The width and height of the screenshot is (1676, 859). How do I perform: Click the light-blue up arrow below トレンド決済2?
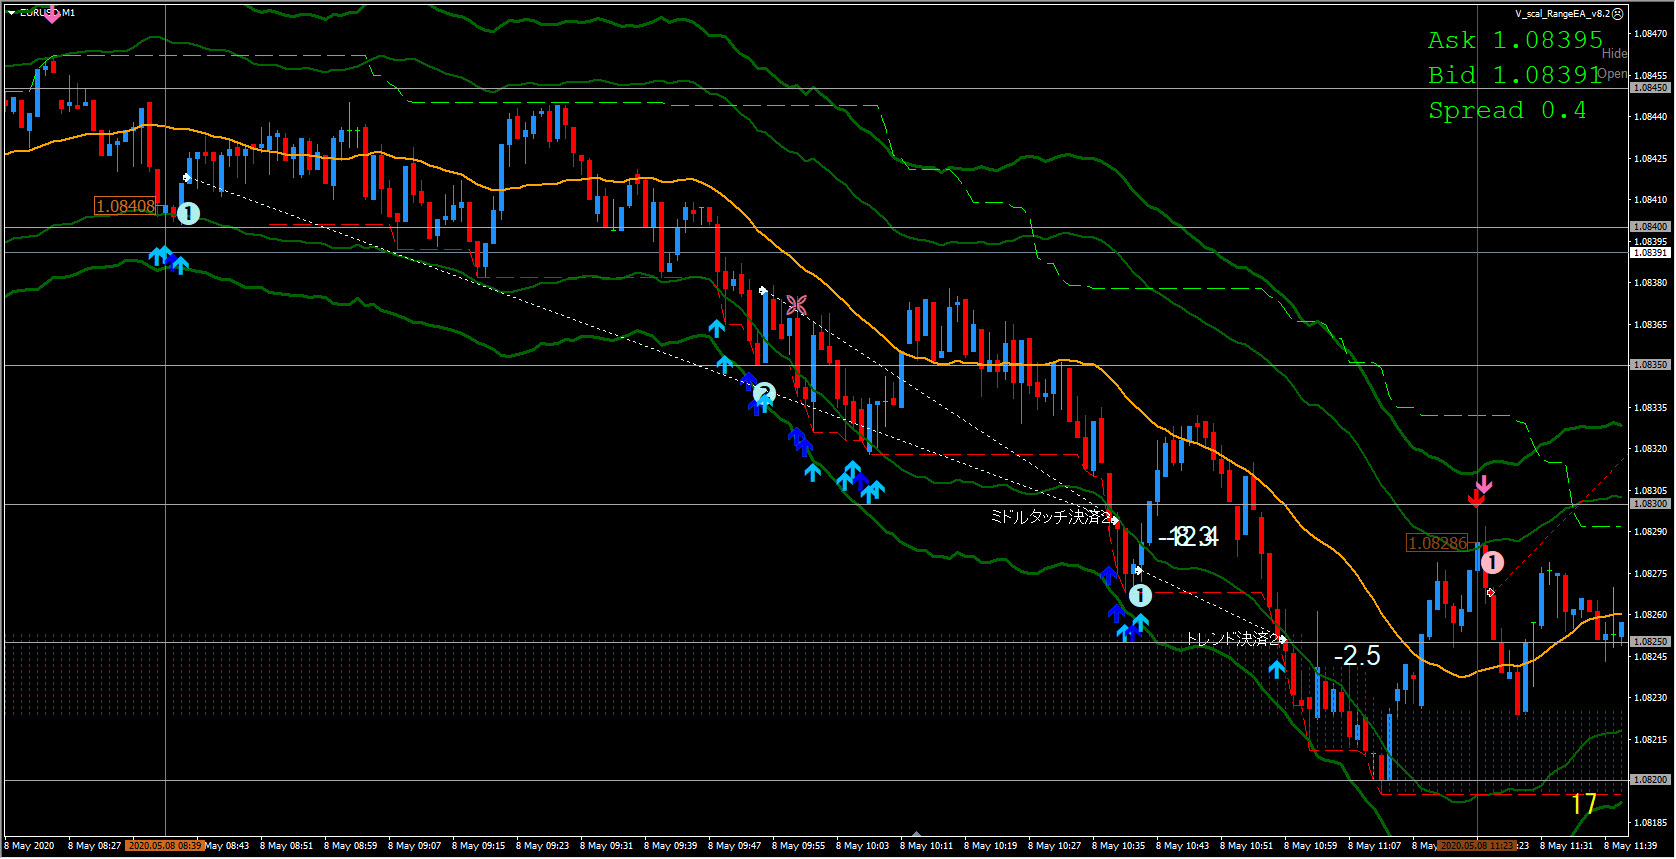click(1276, 669)
